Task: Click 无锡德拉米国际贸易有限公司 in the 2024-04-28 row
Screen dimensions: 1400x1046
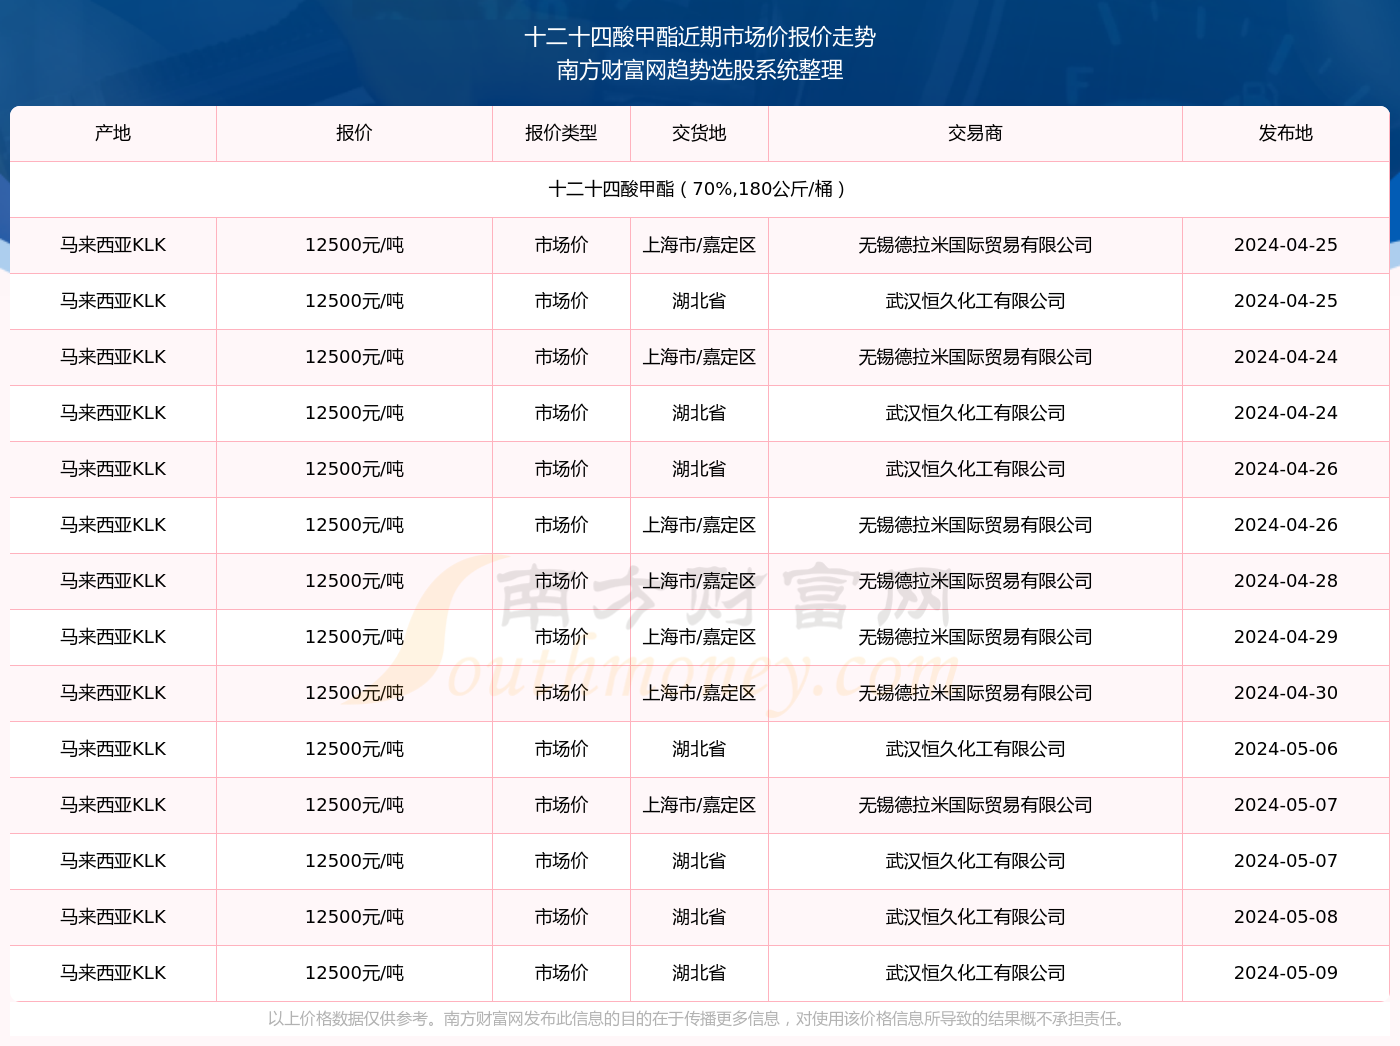Action: 975,581
